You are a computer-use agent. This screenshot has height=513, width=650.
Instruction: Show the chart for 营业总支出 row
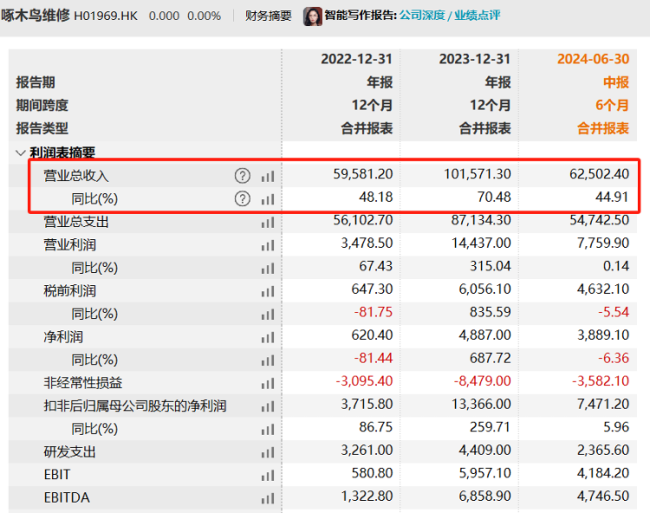point(267,222)
